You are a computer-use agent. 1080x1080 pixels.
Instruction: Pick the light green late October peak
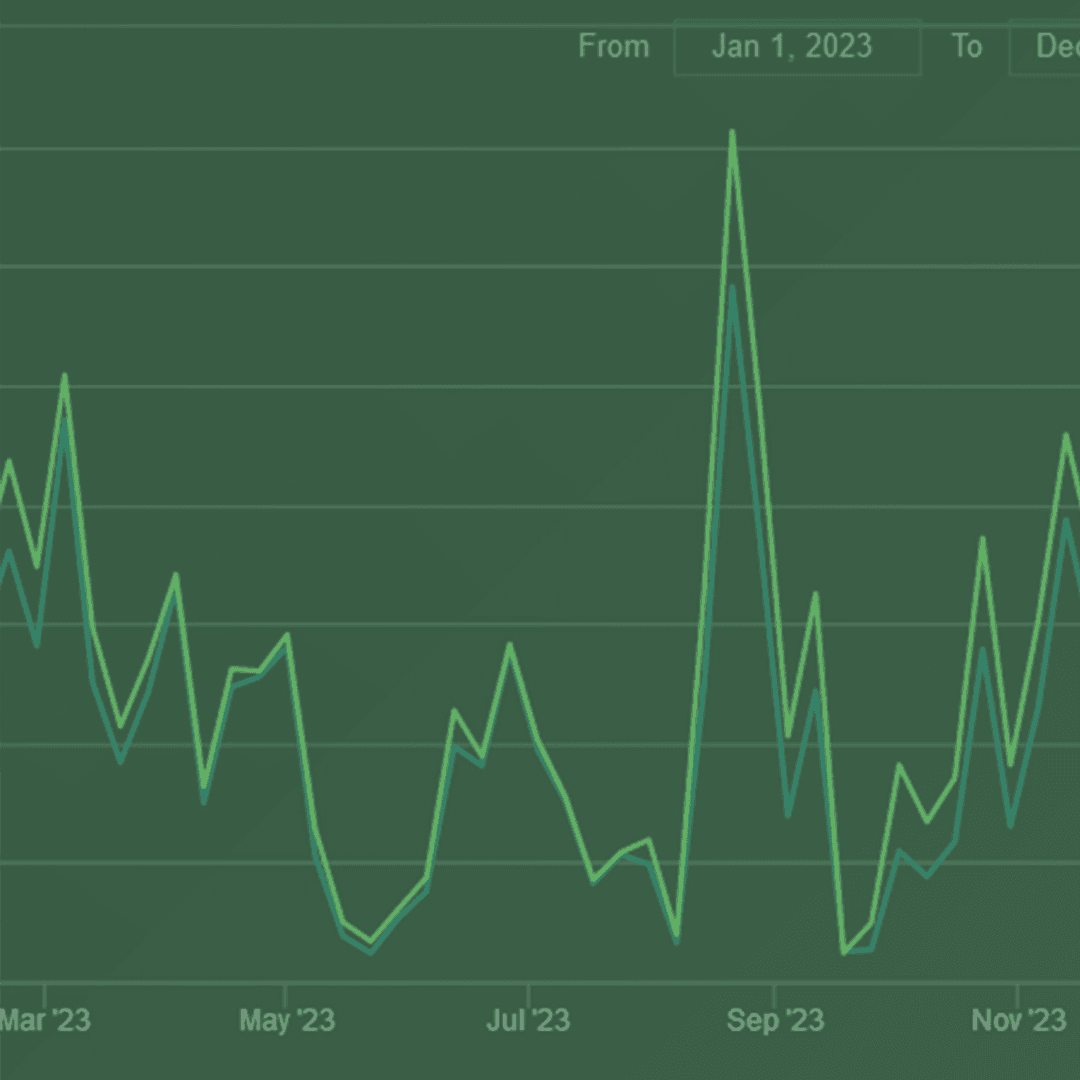983,539
